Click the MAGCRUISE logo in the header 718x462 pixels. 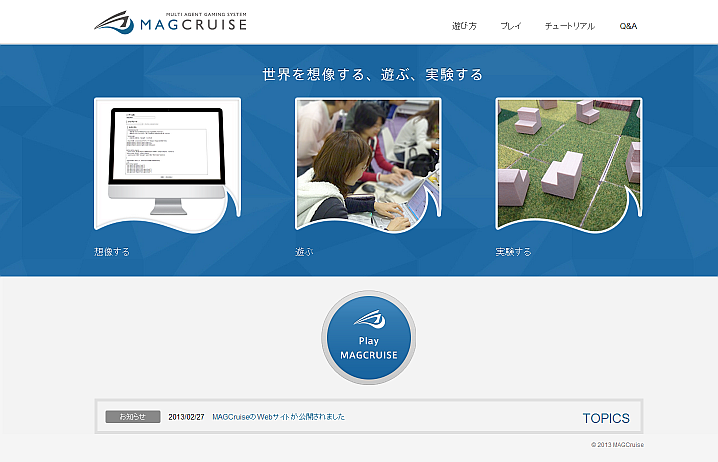pos(170,22)
